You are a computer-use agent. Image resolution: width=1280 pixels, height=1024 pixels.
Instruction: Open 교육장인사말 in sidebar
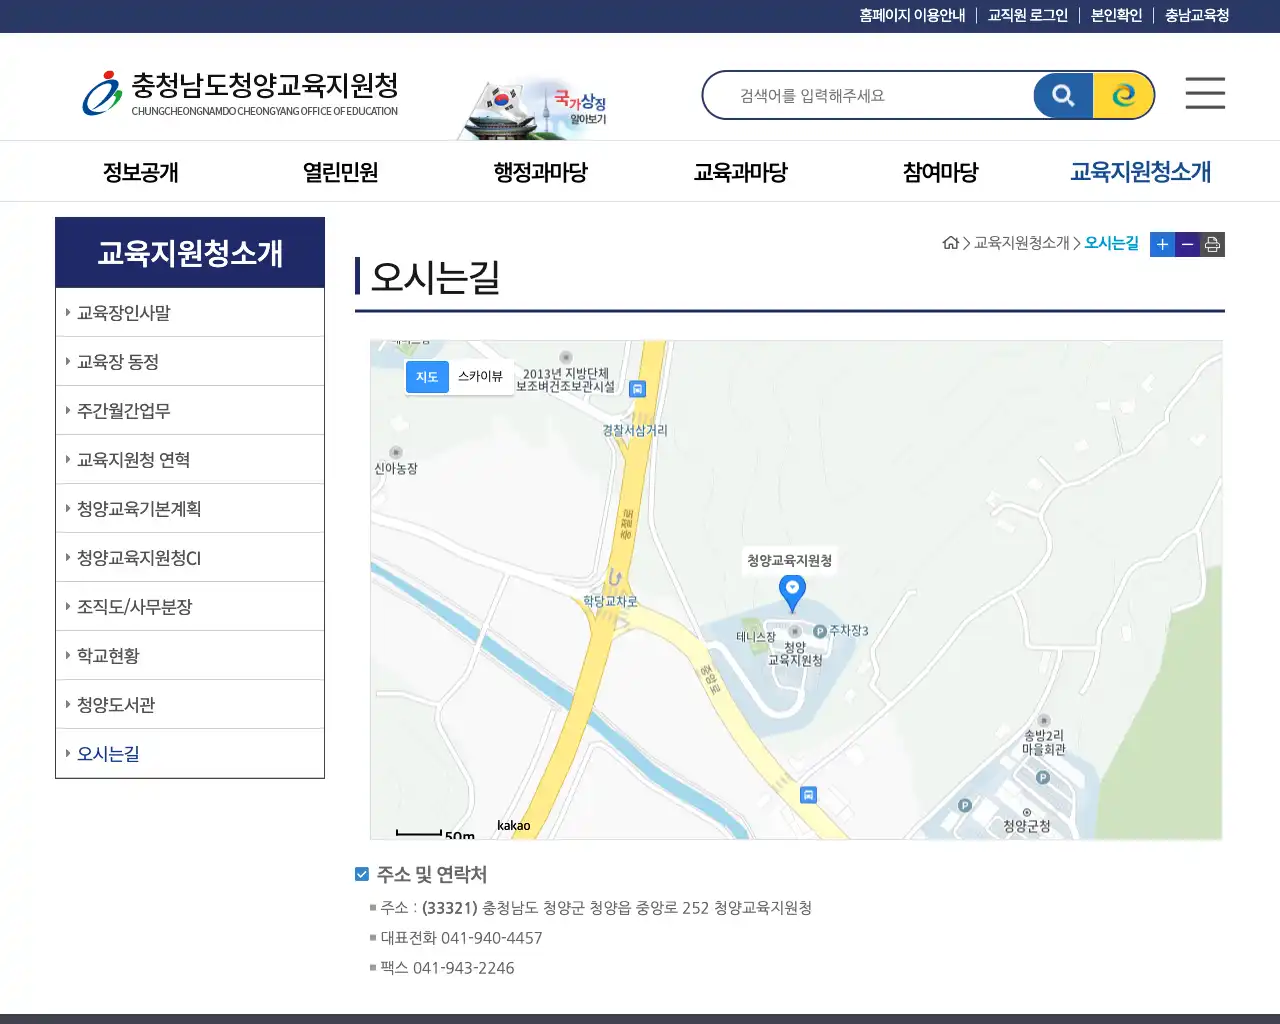(190, 313)
